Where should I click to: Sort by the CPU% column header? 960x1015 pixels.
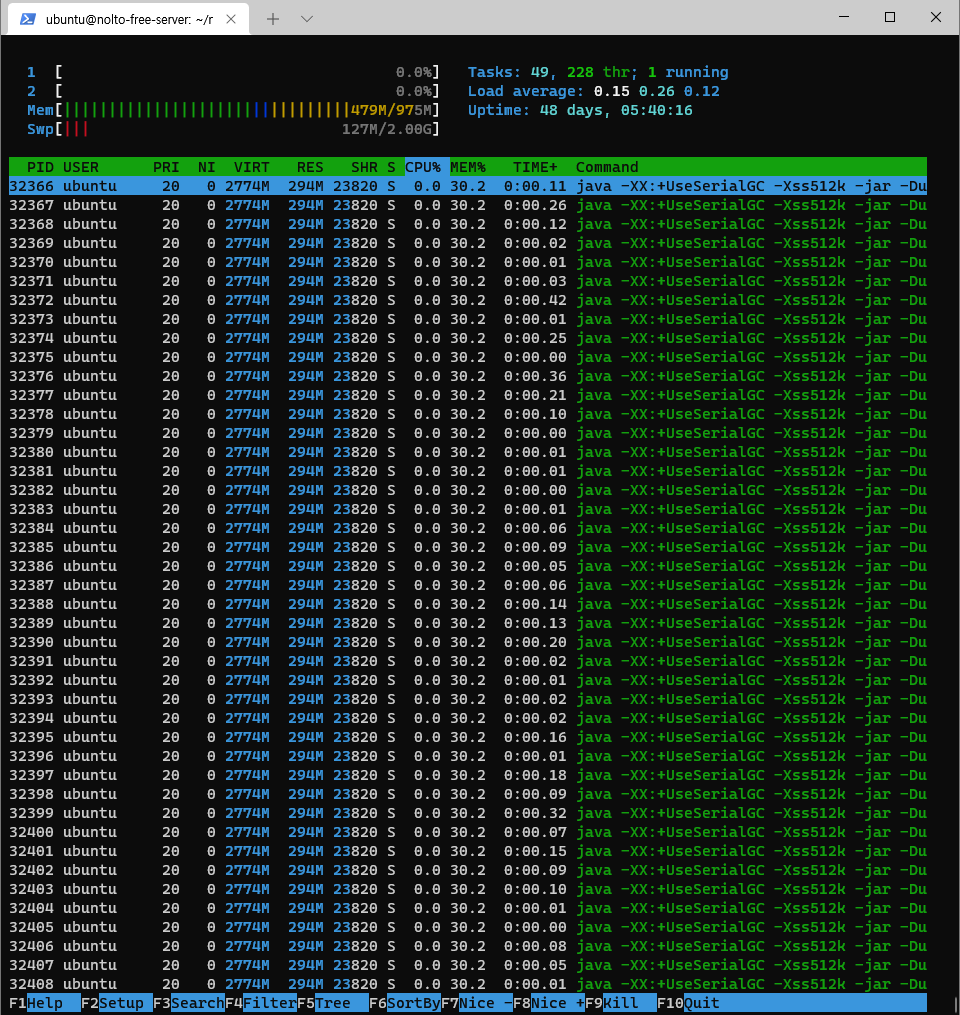click(423, 167)
